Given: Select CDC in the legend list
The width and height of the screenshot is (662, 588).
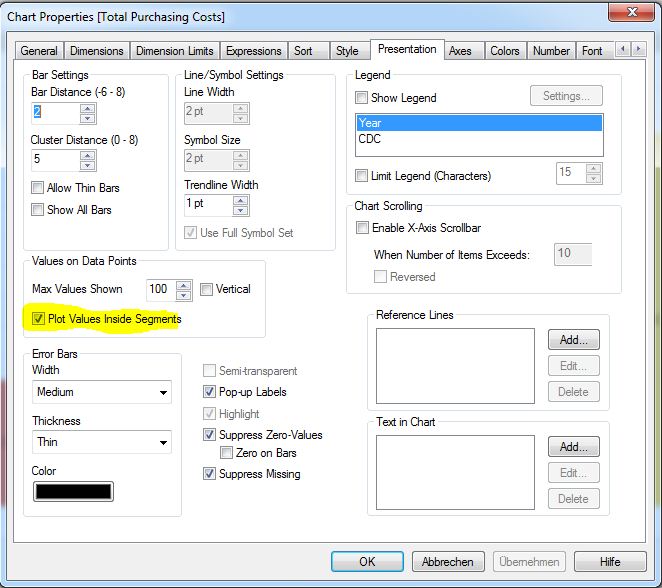Looking at the screenshot, I should point(479,139).
